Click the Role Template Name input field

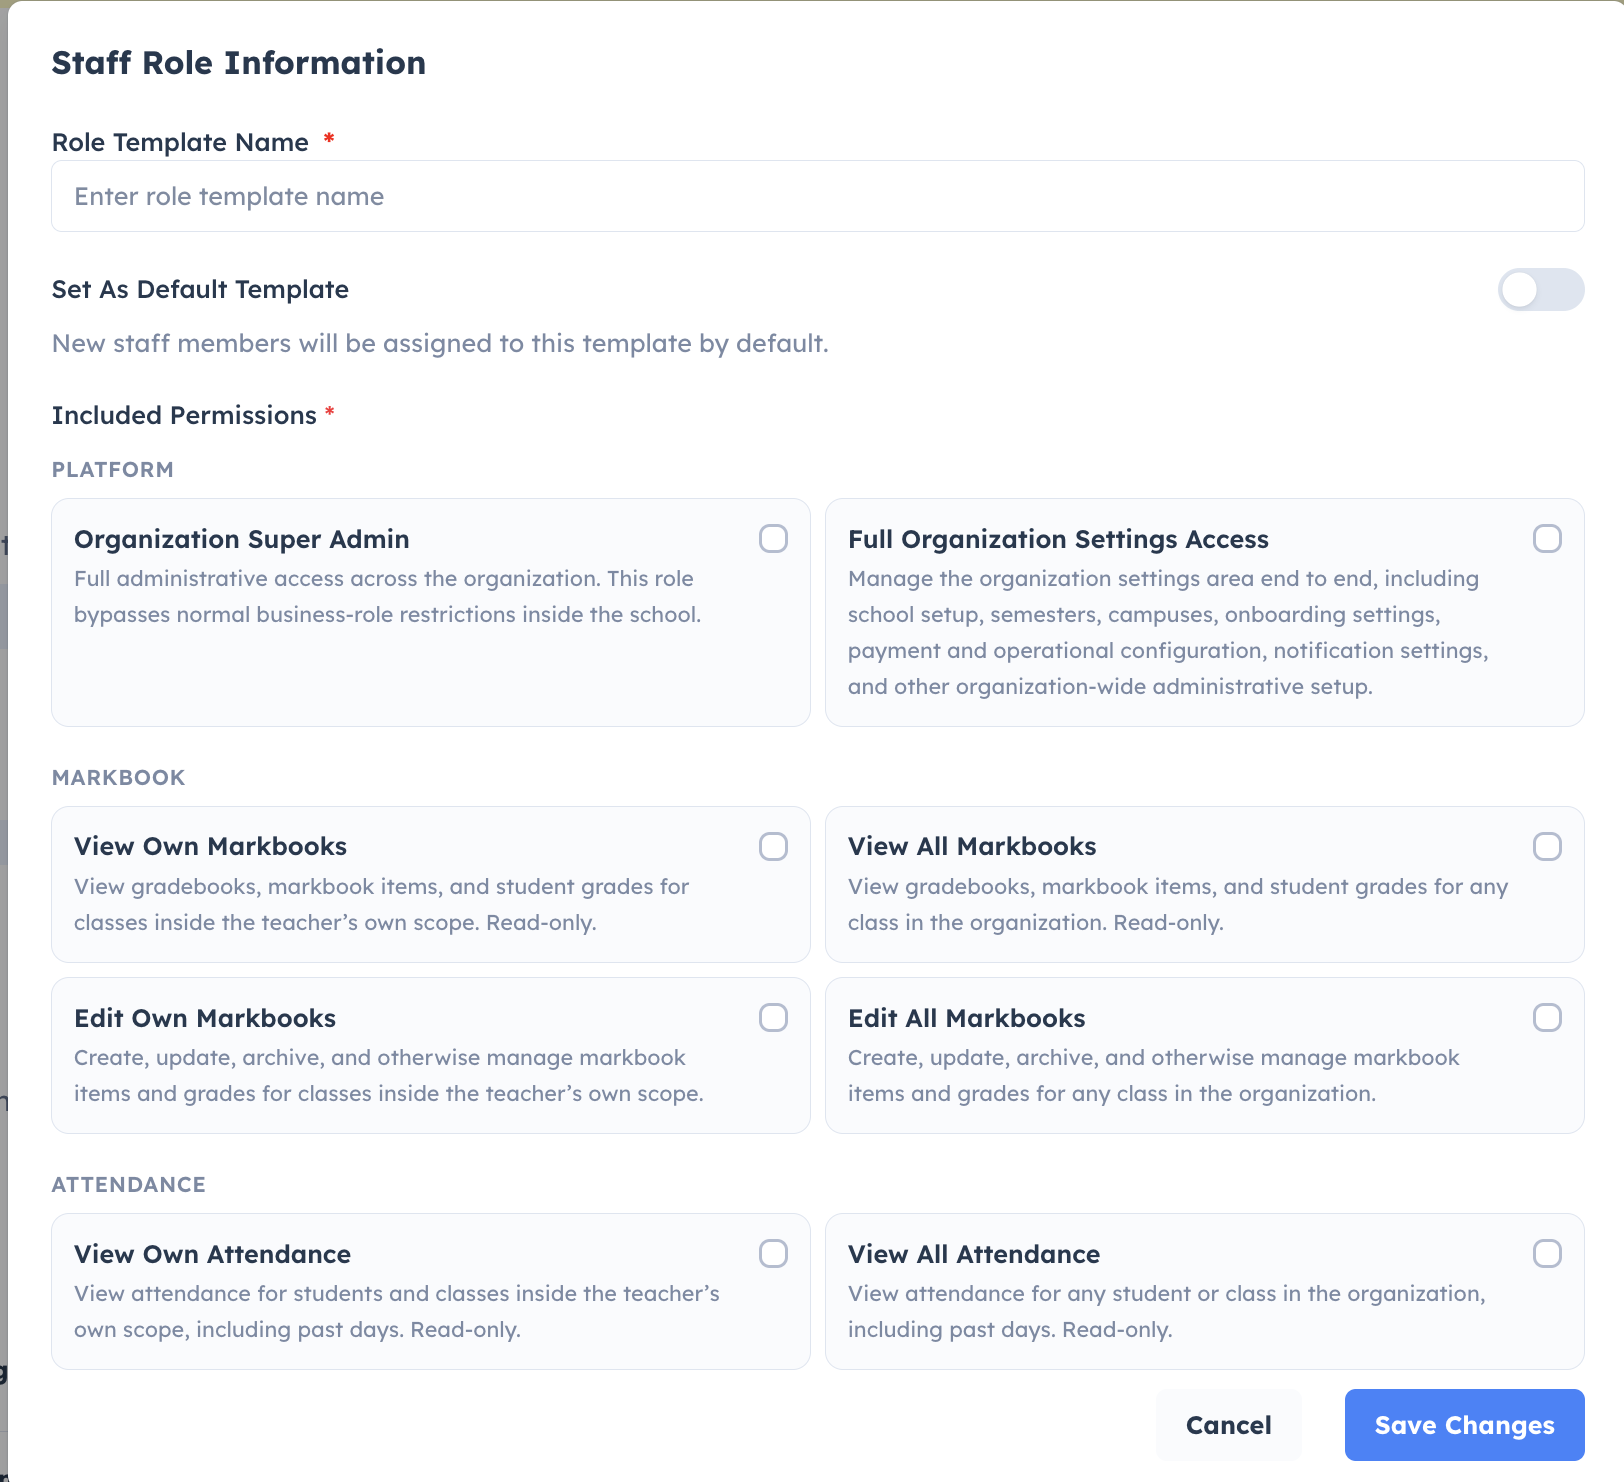pos(817,196)
